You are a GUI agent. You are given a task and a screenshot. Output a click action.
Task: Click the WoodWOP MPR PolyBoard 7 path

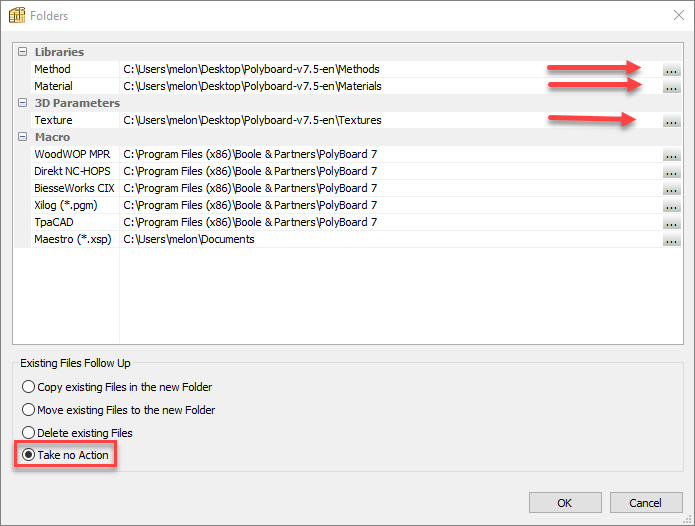[250, 154]
